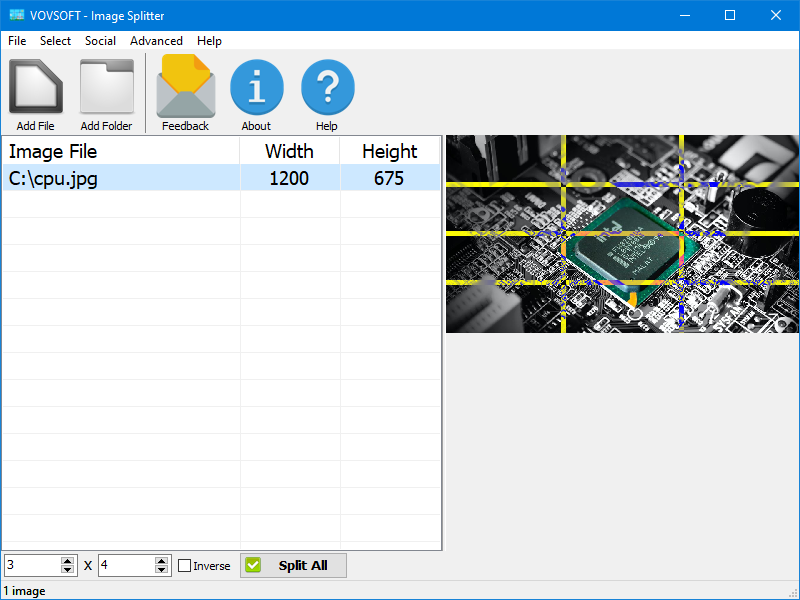Increment the rows spinner value
800x600 pixels.
click(x=67, y=561)
